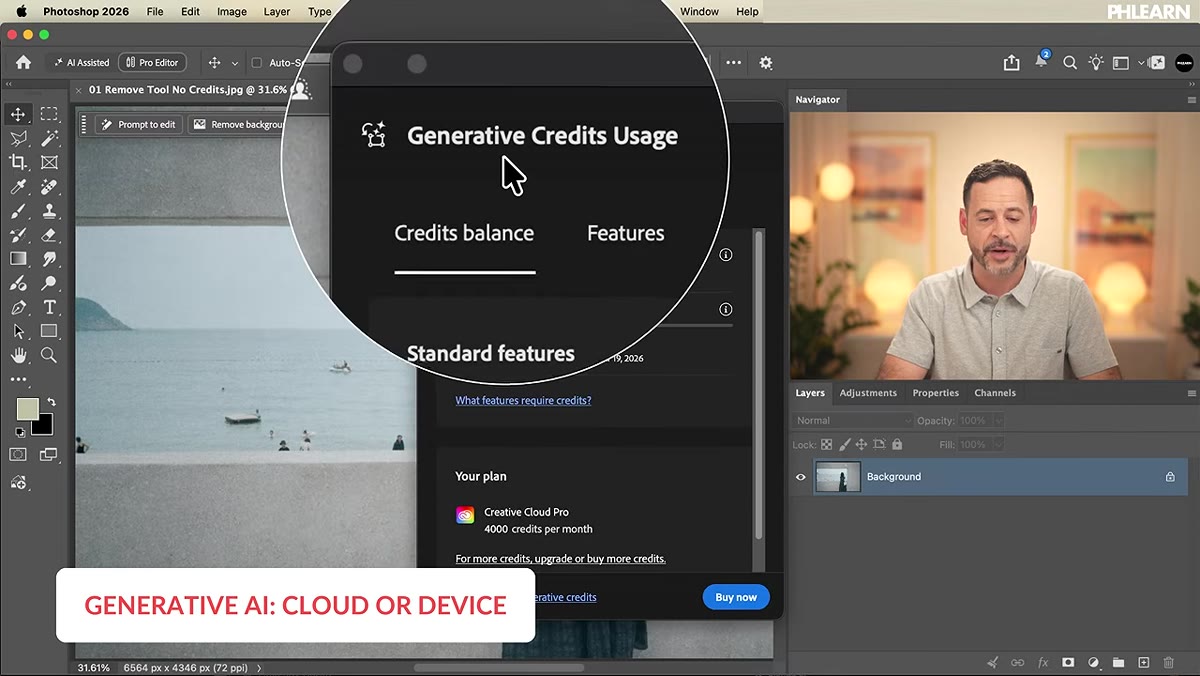This screenshot has width=1200, height=676.
Task: Select the Gradient tool
Action: tap(18, 259)
